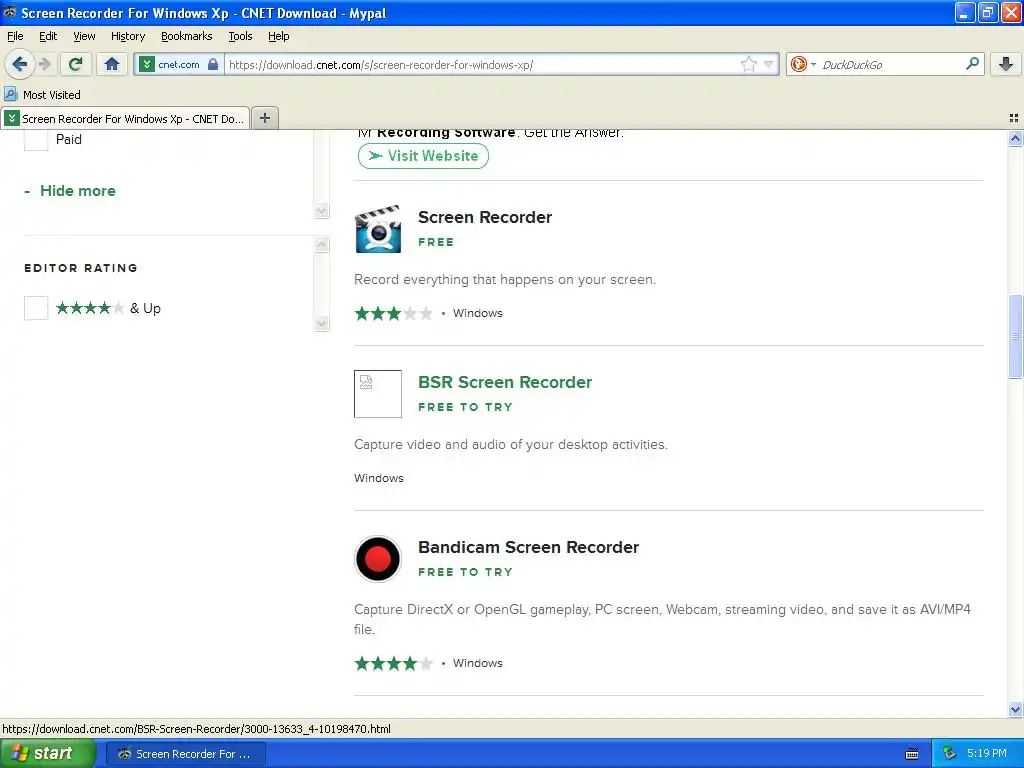Screen dimensions: 1024x768
Task: Open the History menu
Action: pos(127,37)
